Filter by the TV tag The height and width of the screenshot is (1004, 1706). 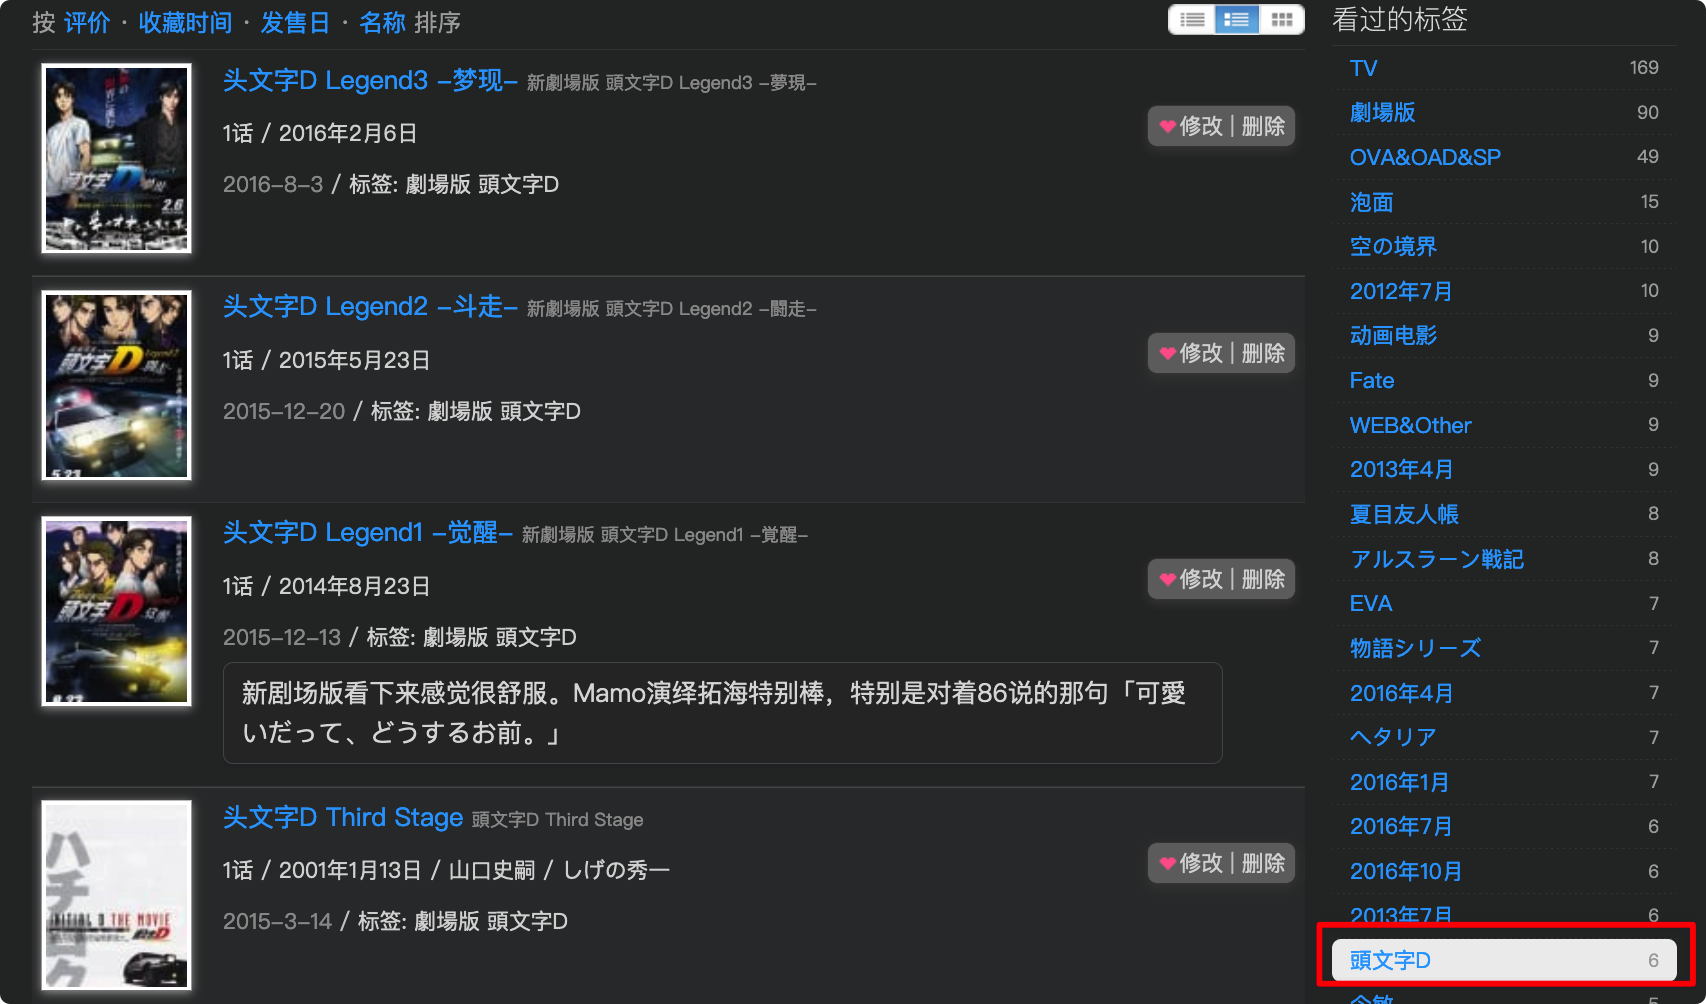pos(1363,68)
